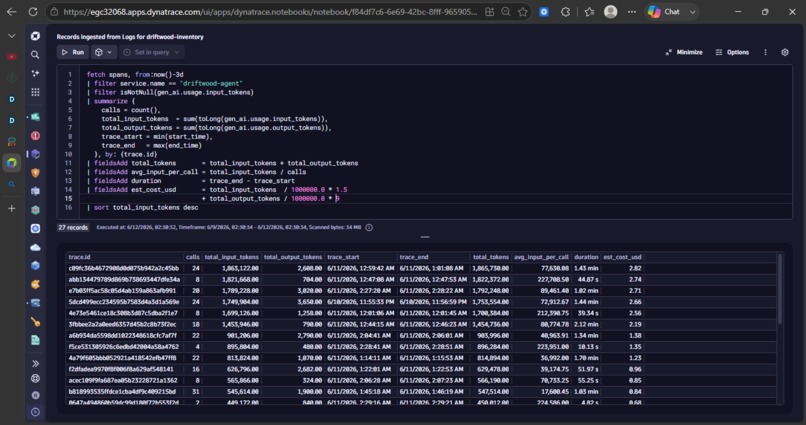The width and height of the screenshot is (806, 425).
Task: Sort by the total_input_tokens column header
Action: [231, 257]
